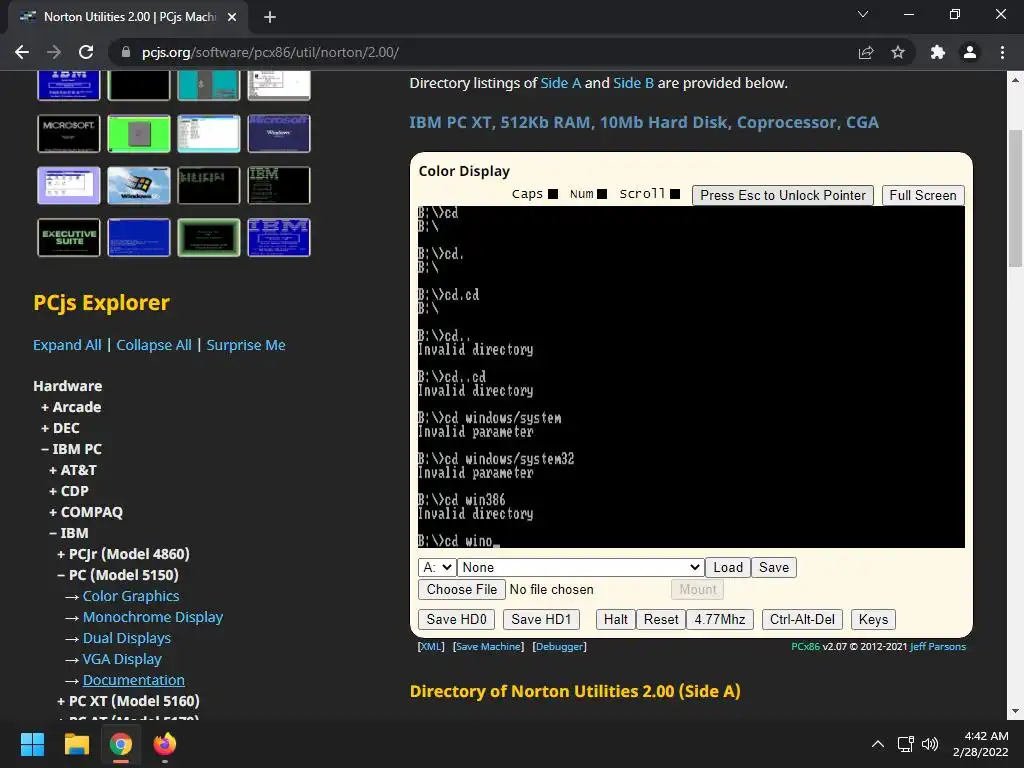Reset the emulated machine
The width and height of the screenshot is (1024, 768).
tap(661, 619)
